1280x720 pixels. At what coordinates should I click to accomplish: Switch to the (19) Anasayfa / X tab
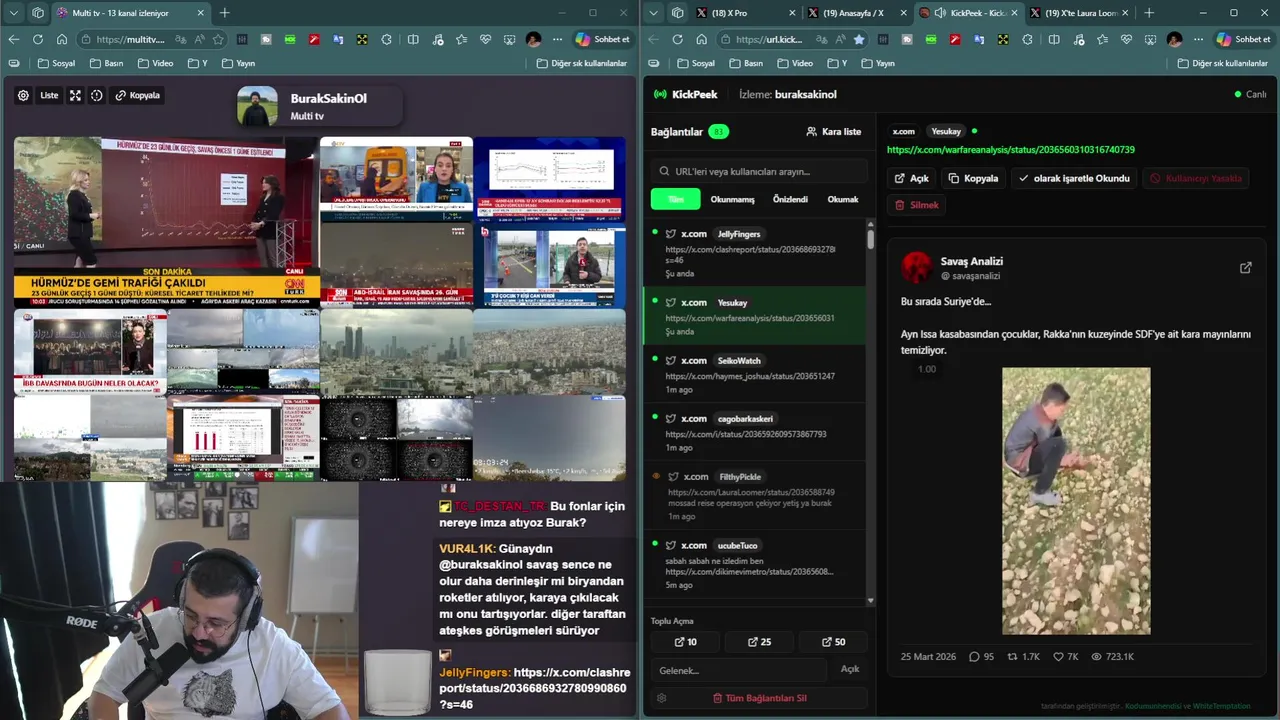(852, 13)
